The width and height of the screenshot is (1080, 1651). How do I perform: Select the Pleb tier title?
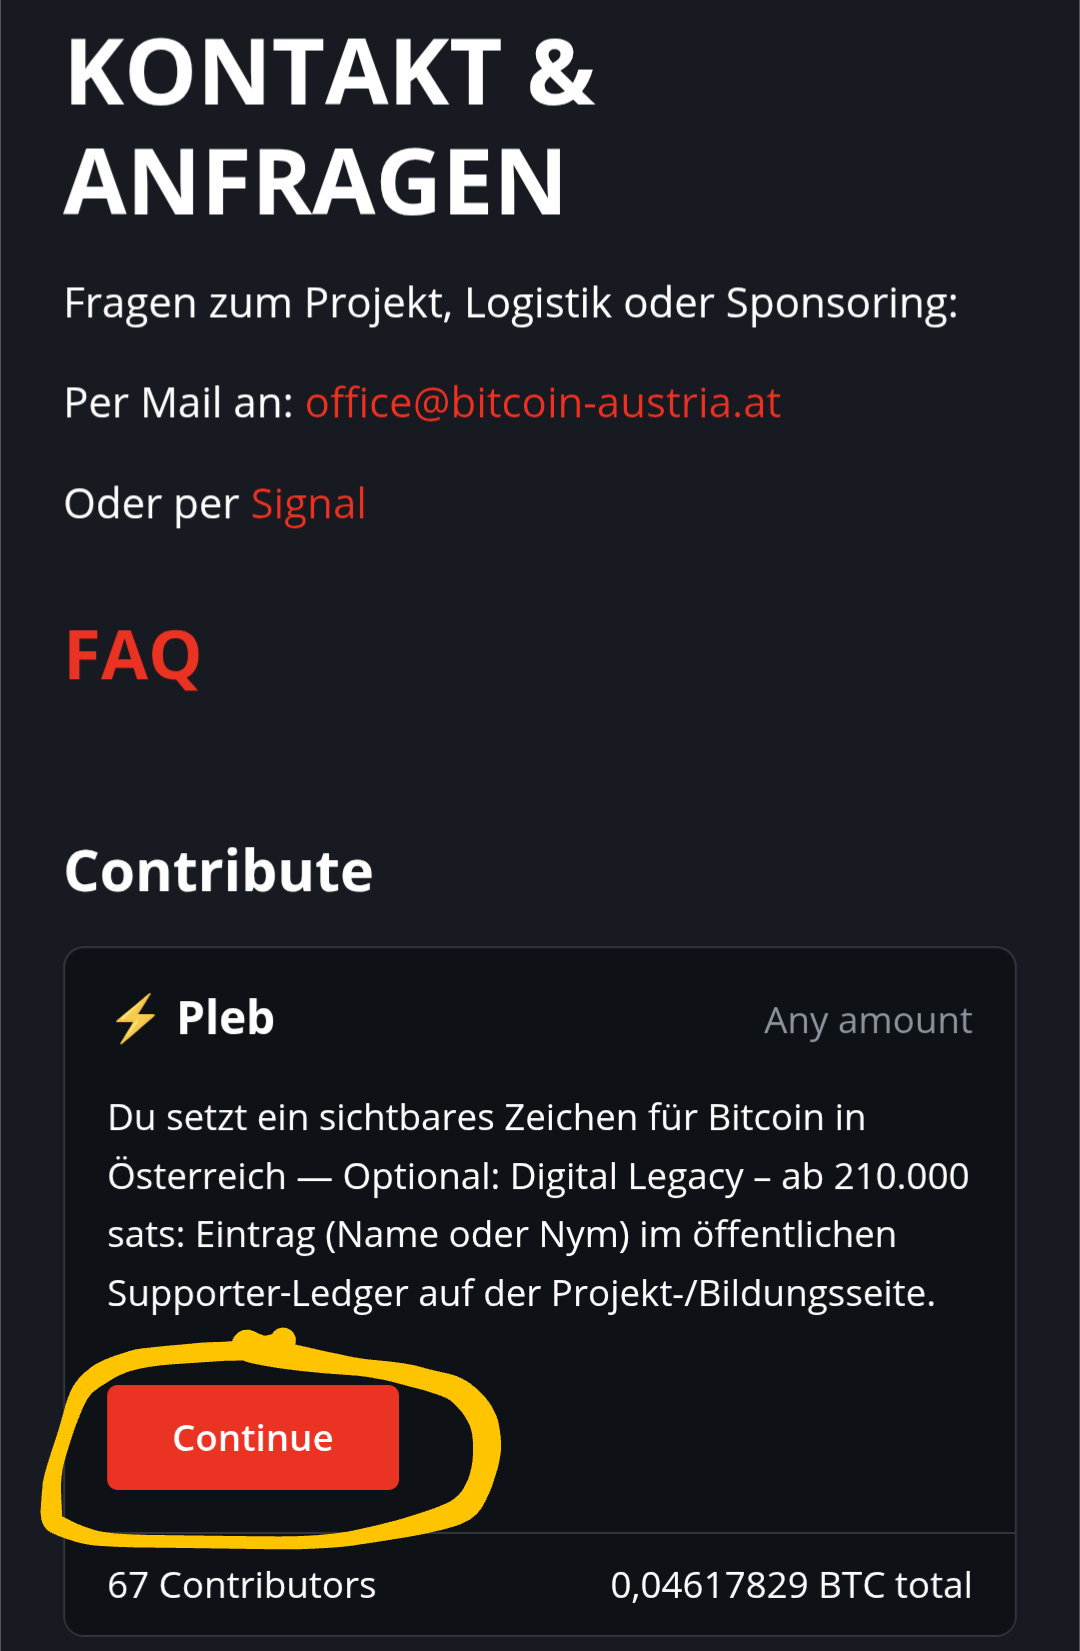coord(226,1019)
